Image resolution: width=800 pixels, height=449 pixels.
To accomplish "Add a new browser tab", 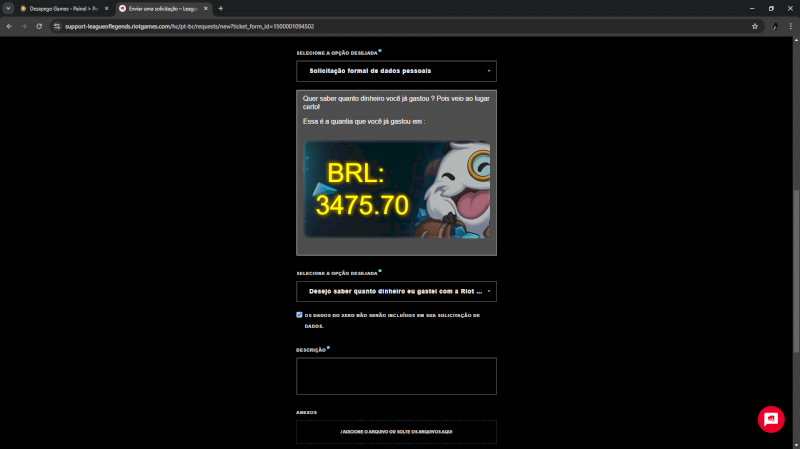I will click(x=220, y=9).
